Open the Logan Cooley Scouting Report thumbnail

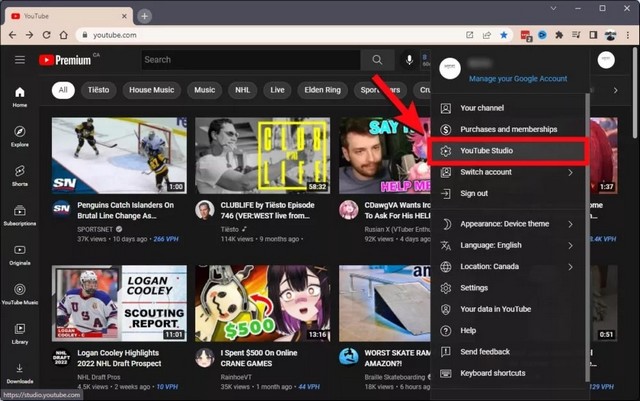pos(119,303)
